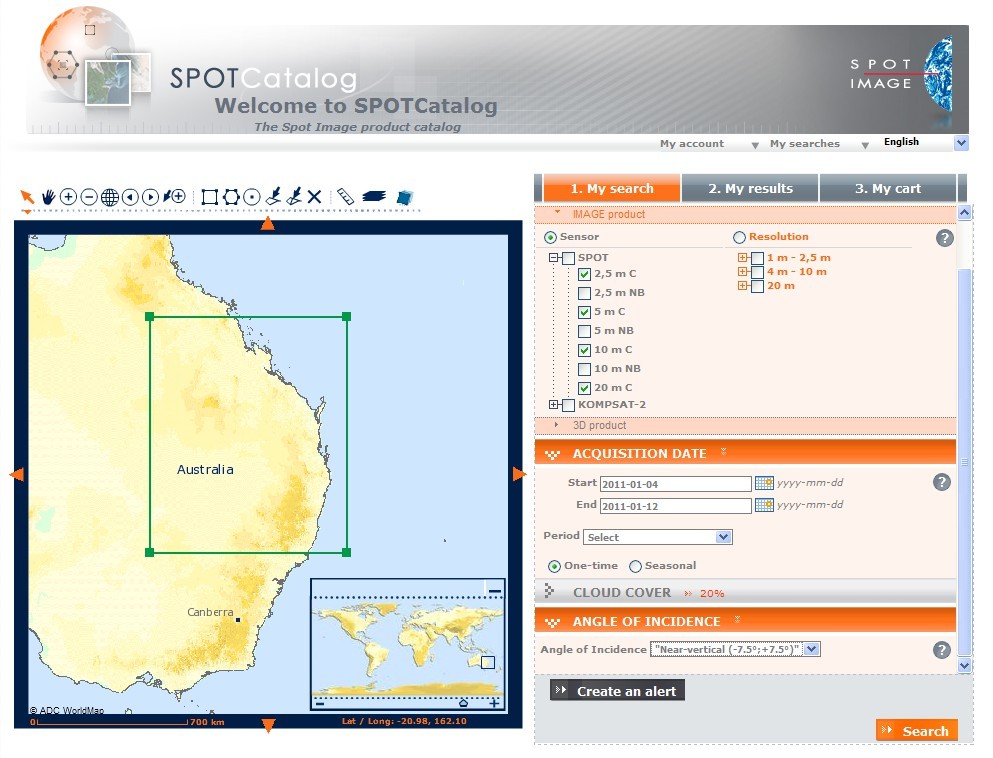The height and width of the screenshot is (758, 993).
Task: Uncheck the 10 m C checkbox
Action: point(585,350)
